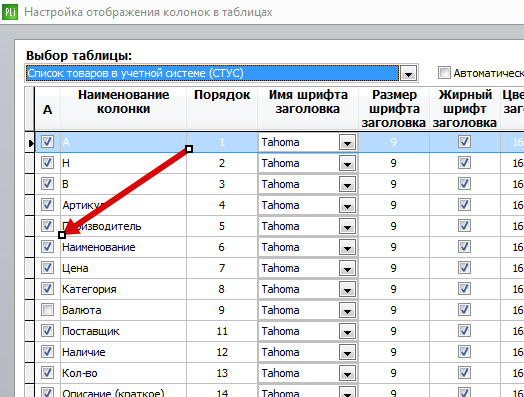Open font dropdown in Артикул row
The height and width of the screenshot is (397, 524).
pos(347,206)
